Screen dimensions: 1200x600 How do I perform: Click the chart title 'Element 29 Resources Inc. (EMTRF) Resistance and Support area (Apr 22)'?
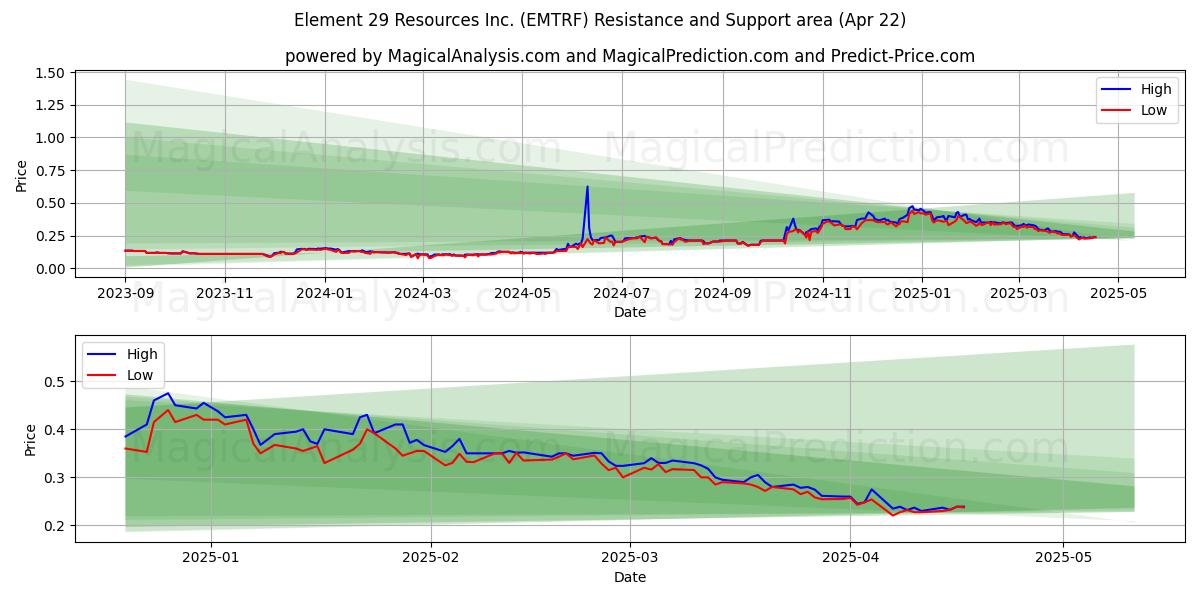click(x=600, y=20)
